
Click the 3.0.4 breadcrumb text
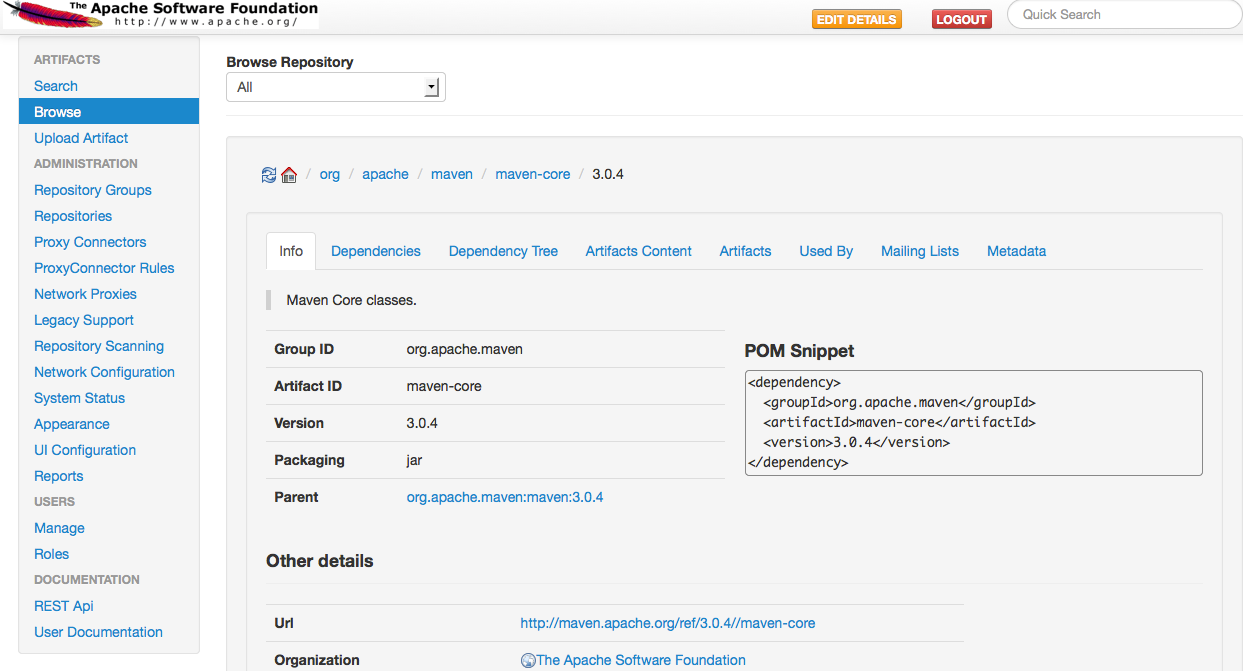click(x=608, y=174)
